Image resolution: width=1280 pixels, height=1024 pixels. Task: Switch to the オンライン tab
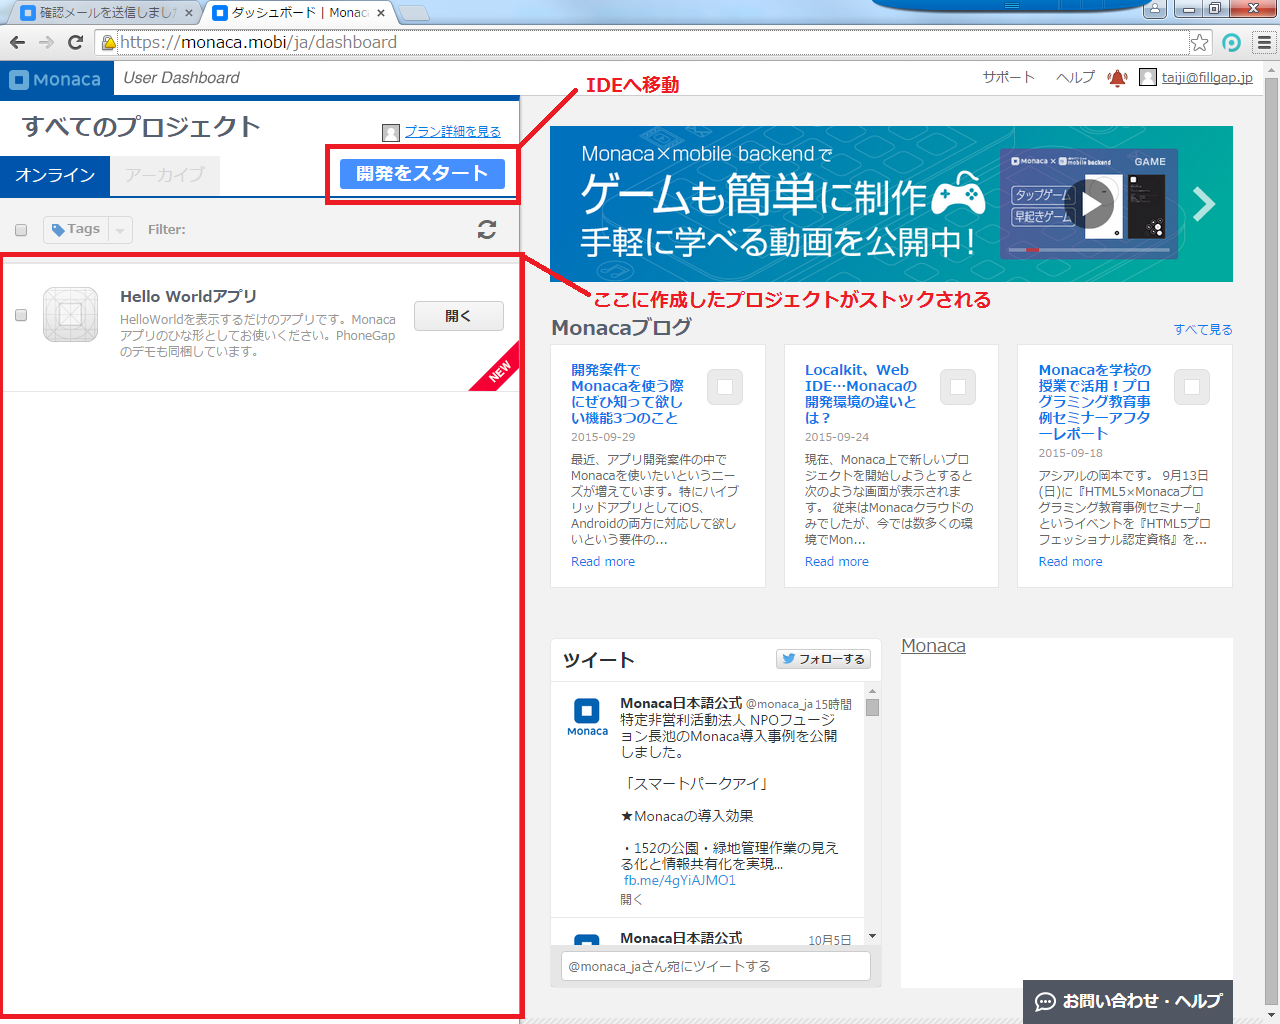(x=55, y=175)
